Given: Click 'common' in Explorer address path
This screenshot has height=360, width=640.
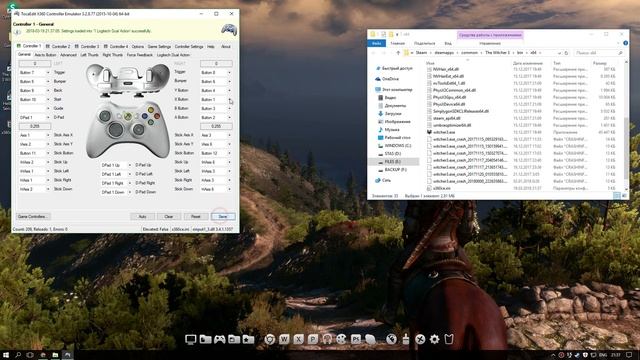Looking at the screenshot, I should pos(469,53).
